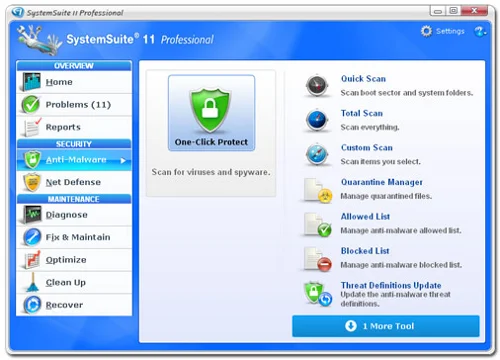Maximize the SystemSuite window
Viewport: 500px width, 360px height.
tap(453, 11)
